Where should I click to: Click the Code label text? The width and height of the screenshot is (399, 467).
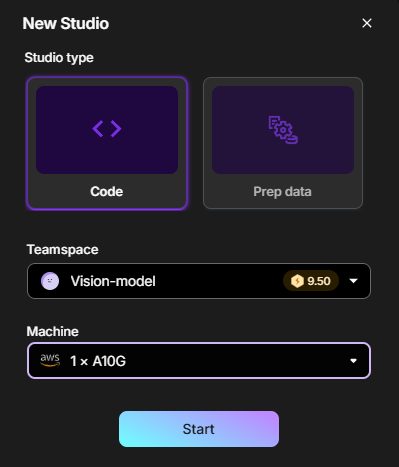pyautogui.click(x=107, y=192)
